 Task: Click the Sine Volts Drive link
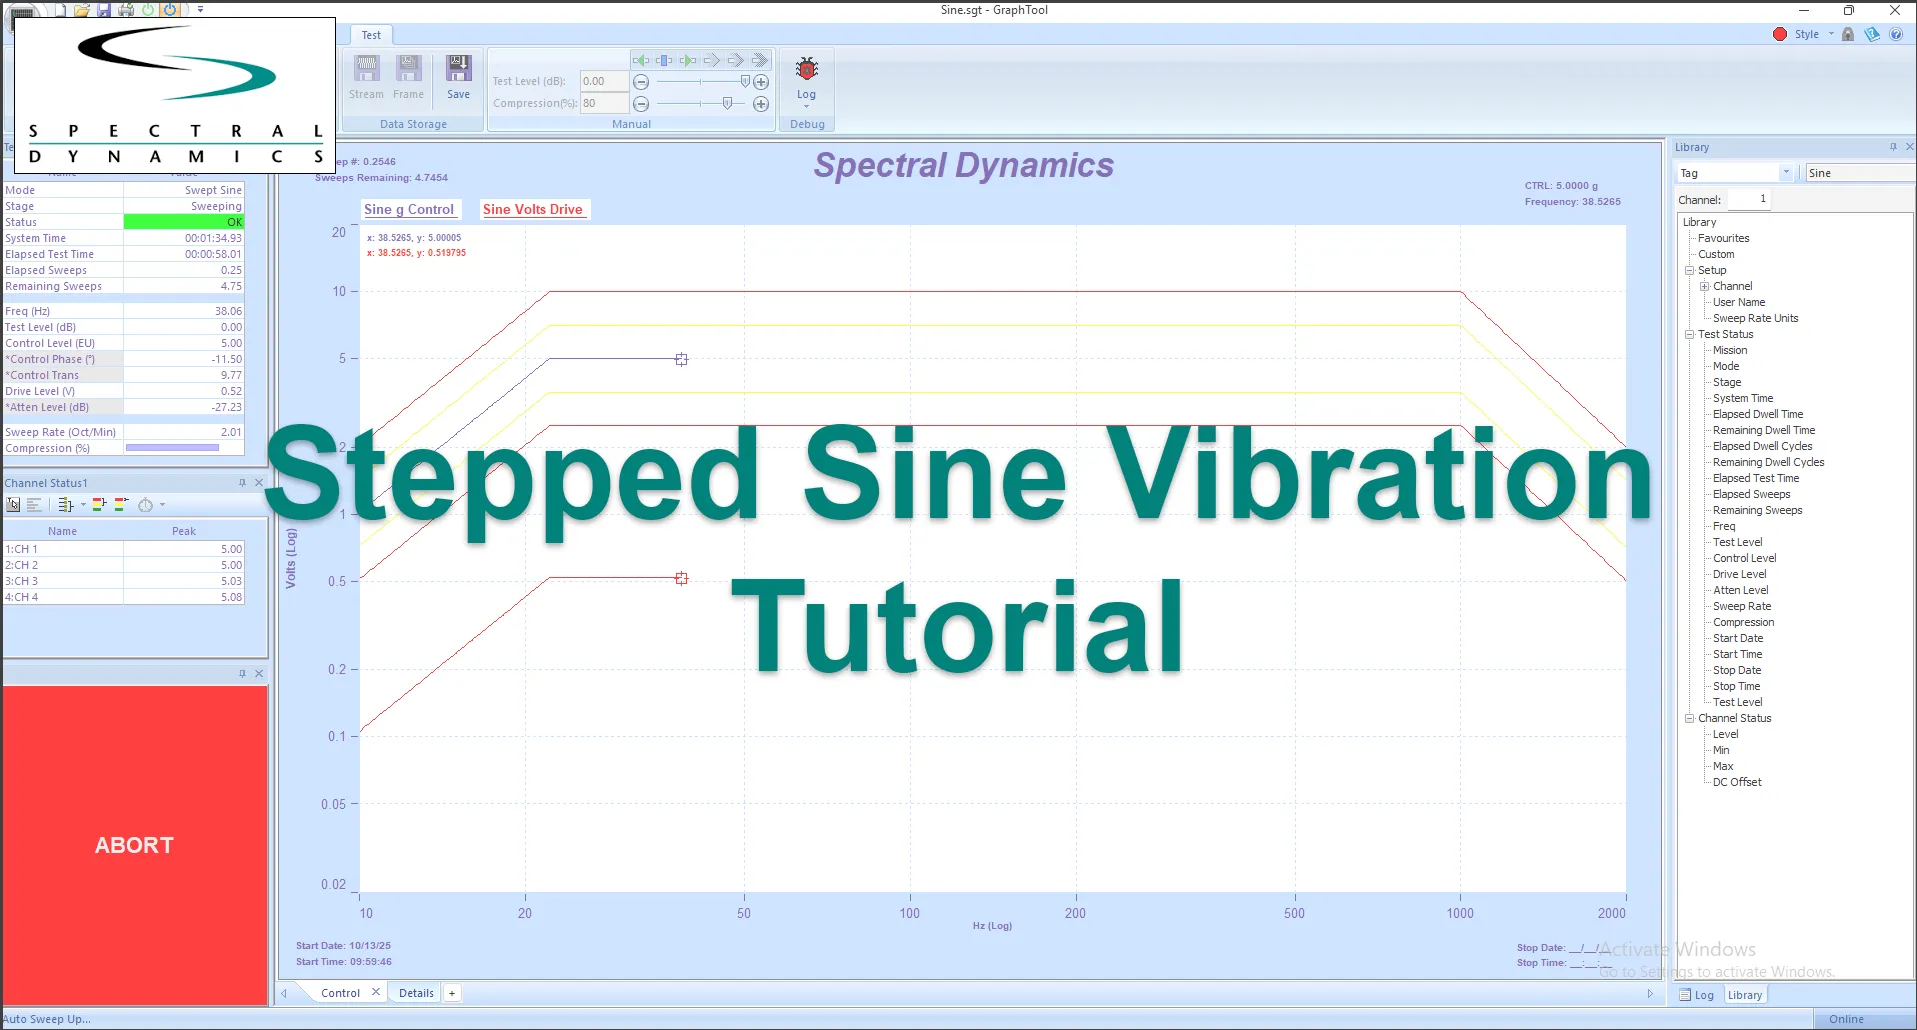click(x=533, y=209)
